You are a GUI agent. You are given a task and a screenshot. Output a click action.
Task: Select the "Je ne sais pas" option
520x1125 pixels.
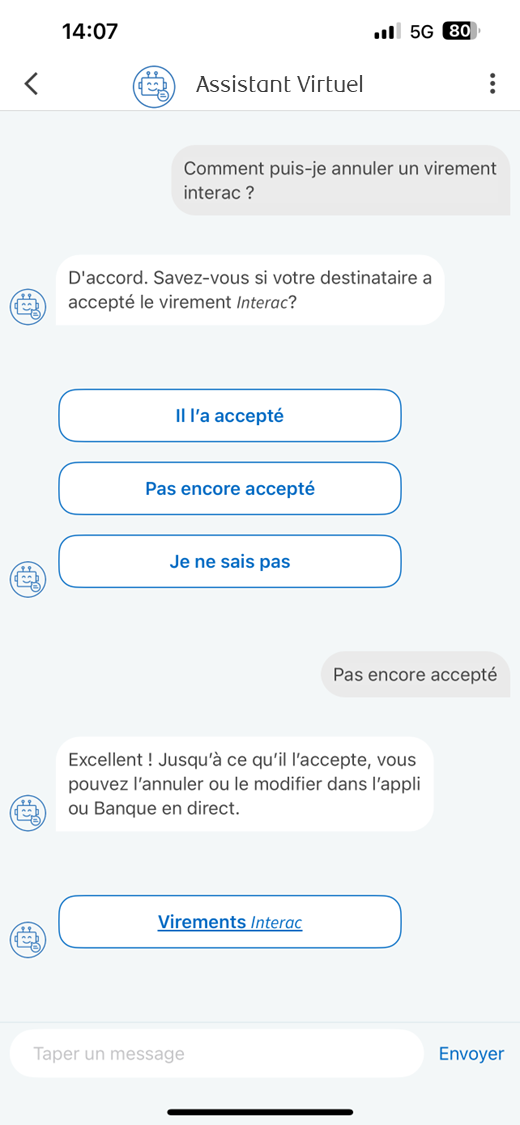tap(230, 562)
